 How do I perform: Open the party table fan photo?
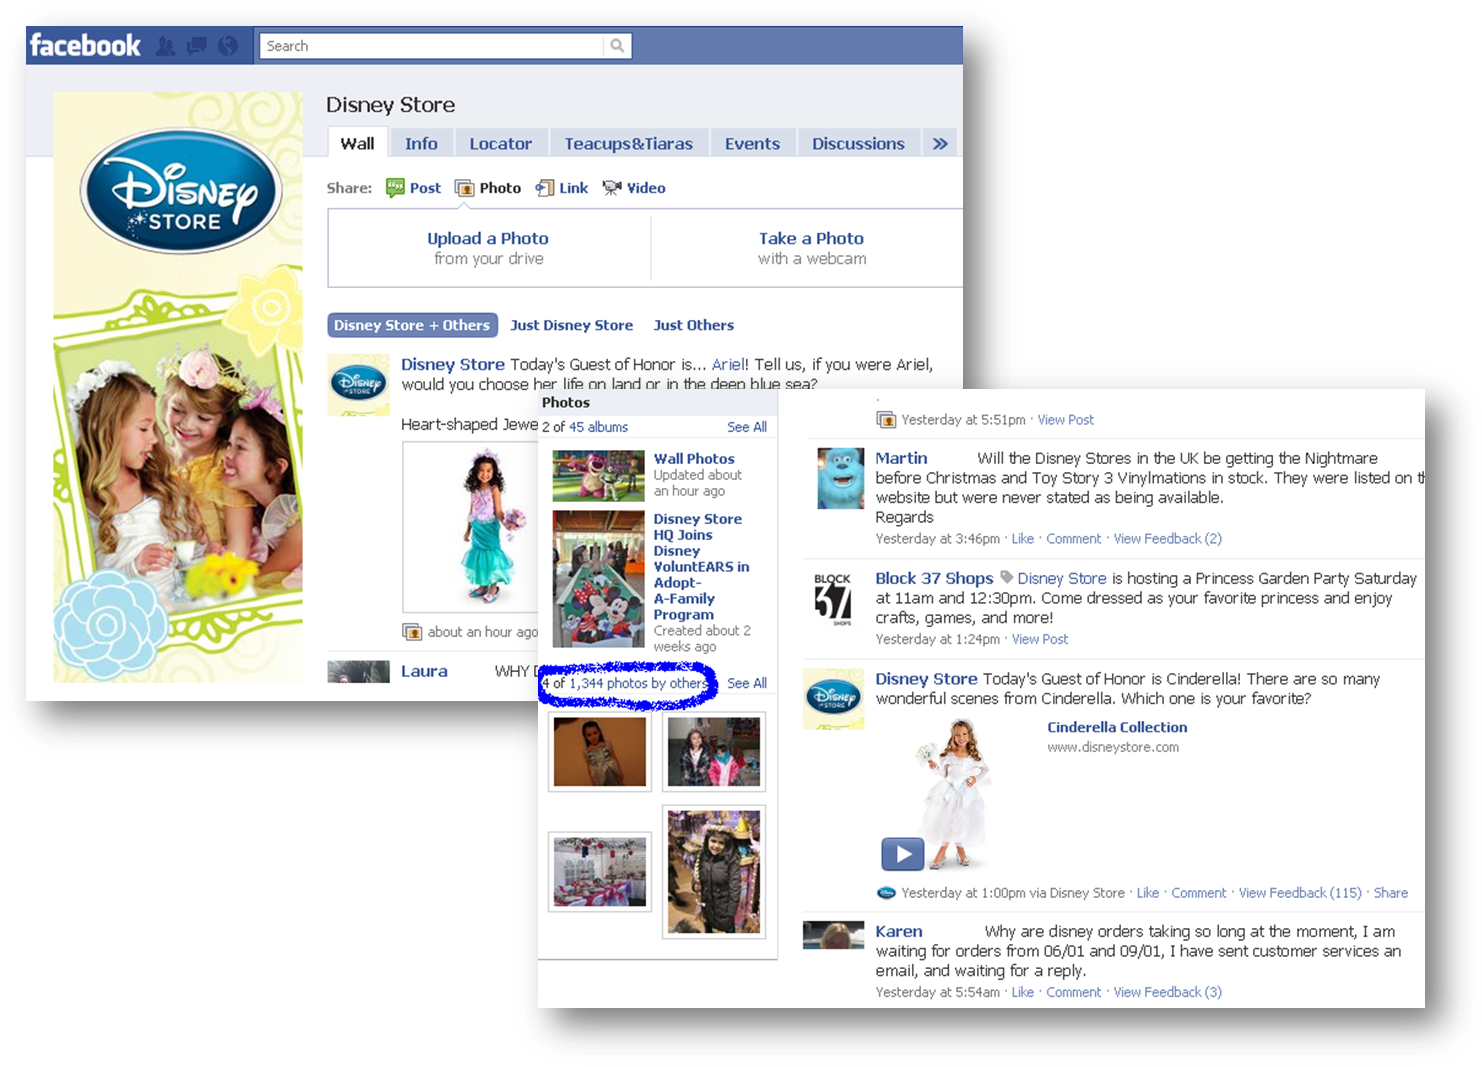[599, 872]
